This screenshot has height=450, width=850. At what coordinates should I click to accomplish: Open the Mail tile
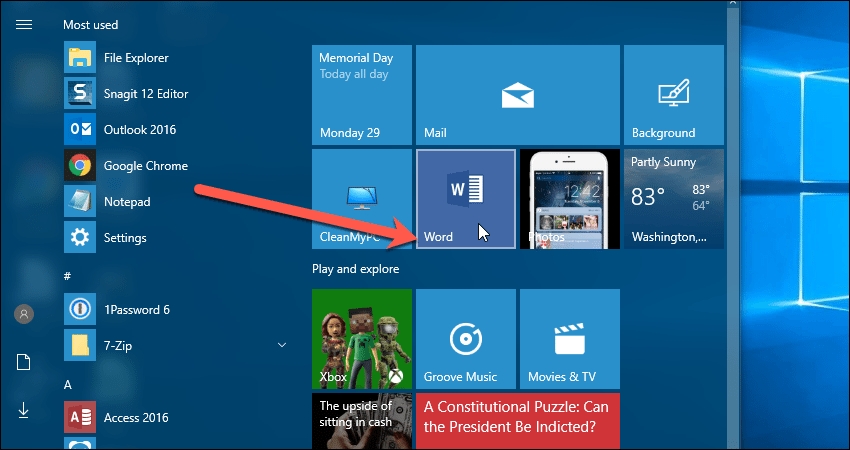coord(517,94)
